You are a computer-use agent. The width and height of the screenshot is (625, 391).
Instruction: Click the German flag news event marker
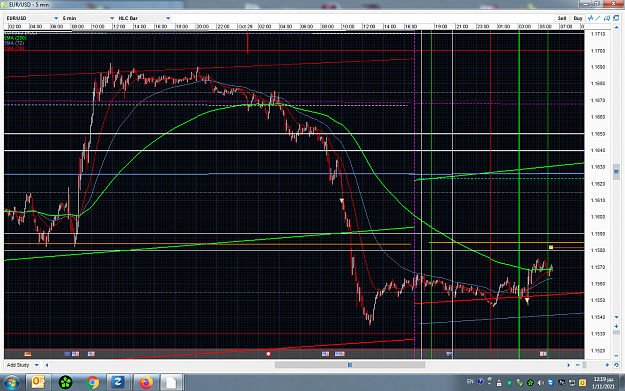28,354
